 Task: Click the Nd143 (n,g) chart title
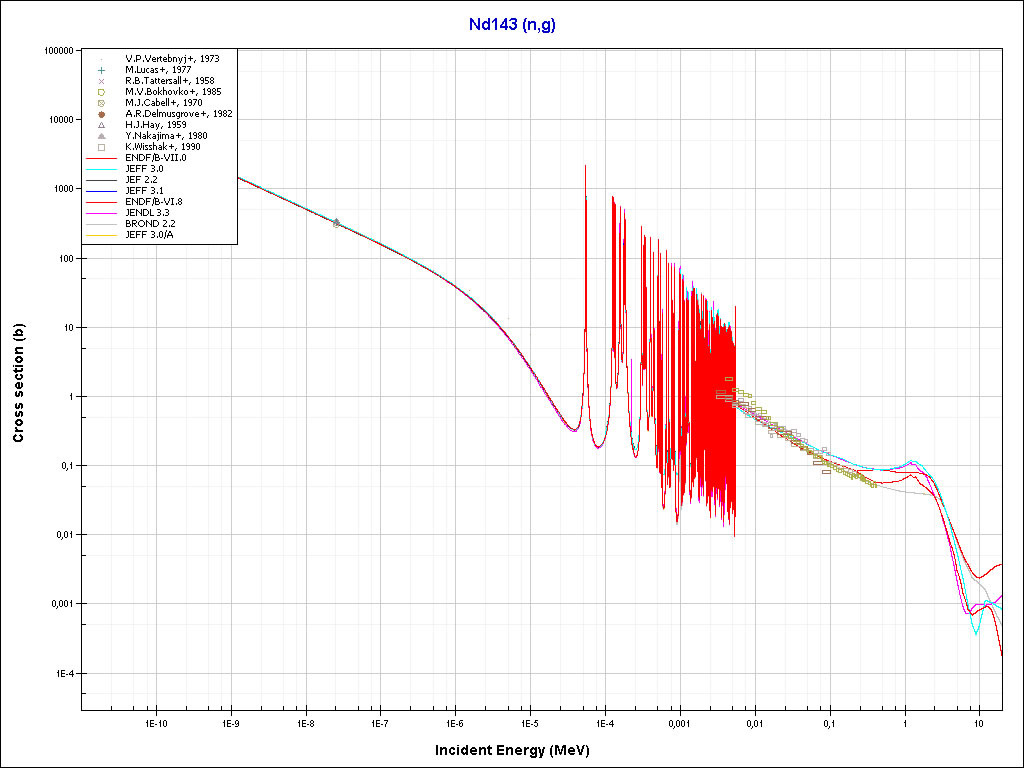(512, 25)
